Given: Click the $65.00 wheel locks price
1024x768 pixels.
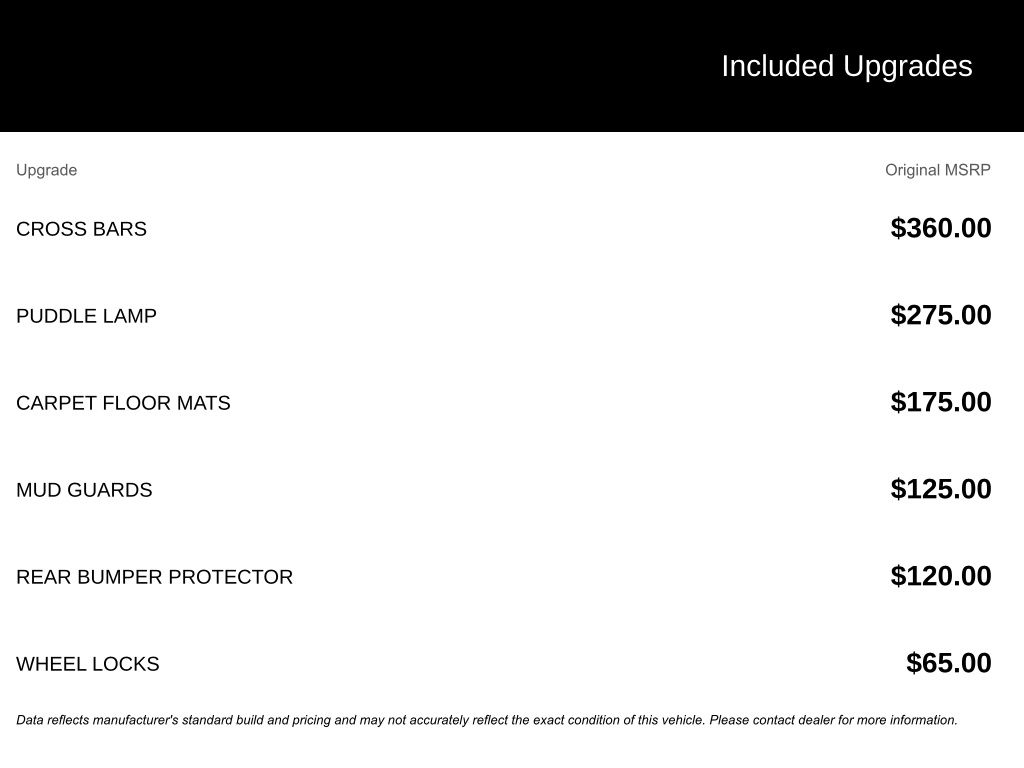Looking at the screenshot, I should tap(948, 663).
